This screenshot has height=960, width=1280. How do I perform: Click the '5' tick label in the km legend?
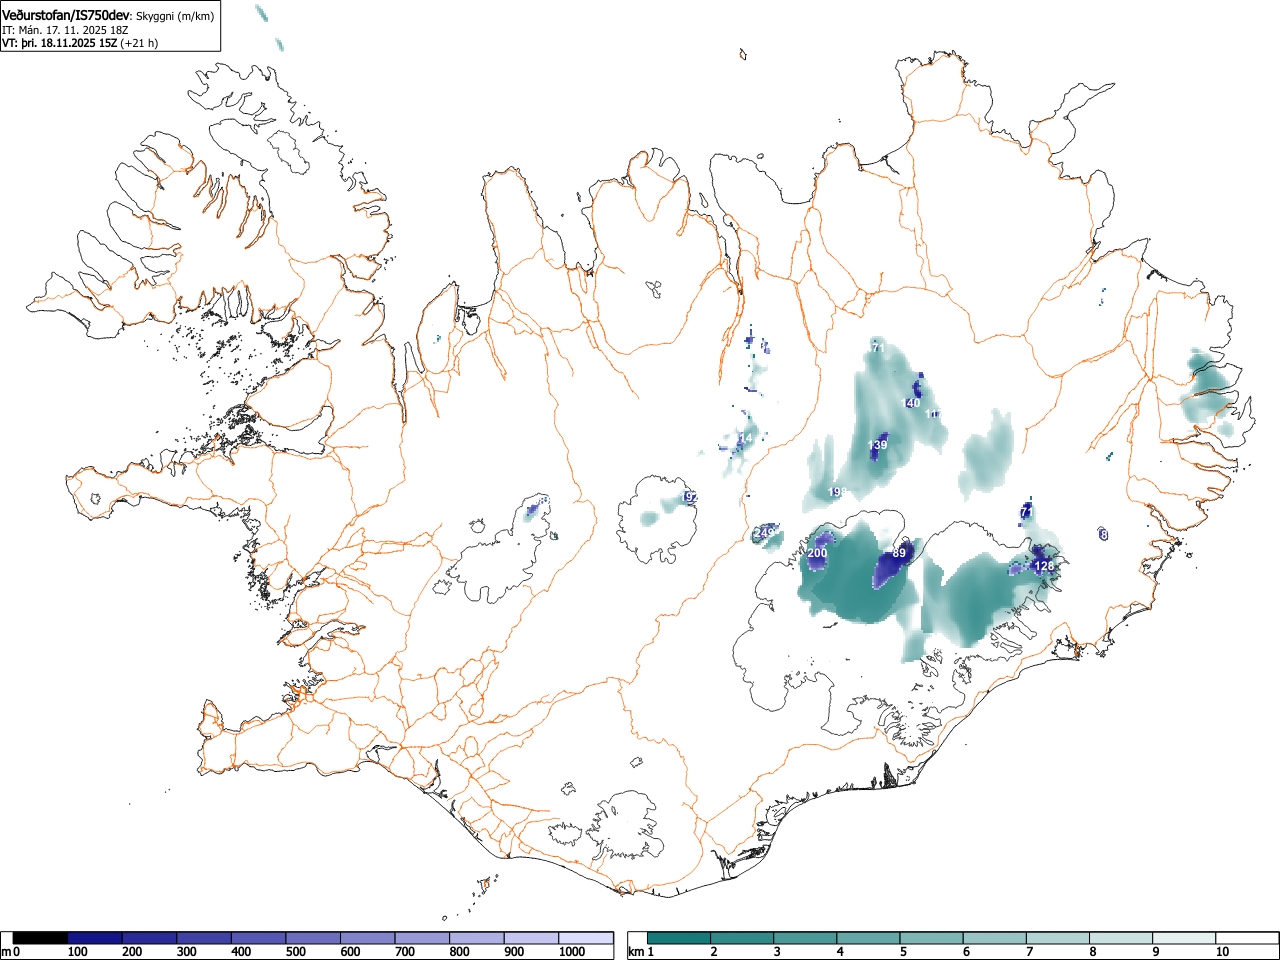click(x=903, y=952)
